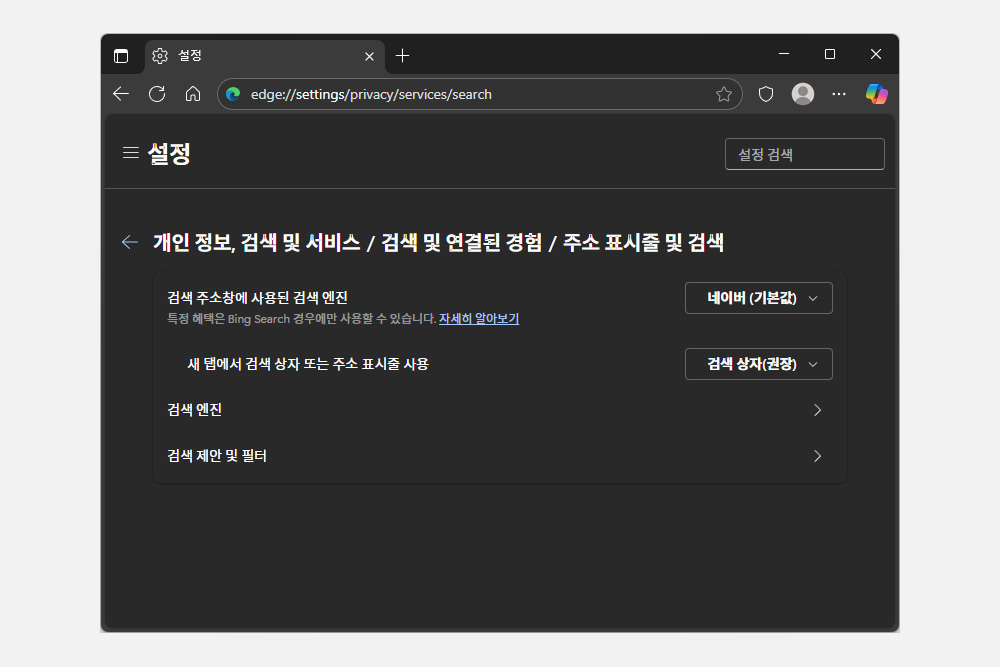
Task: Expand the 검색 엔진 row chevron
Action: click(817, 410)
